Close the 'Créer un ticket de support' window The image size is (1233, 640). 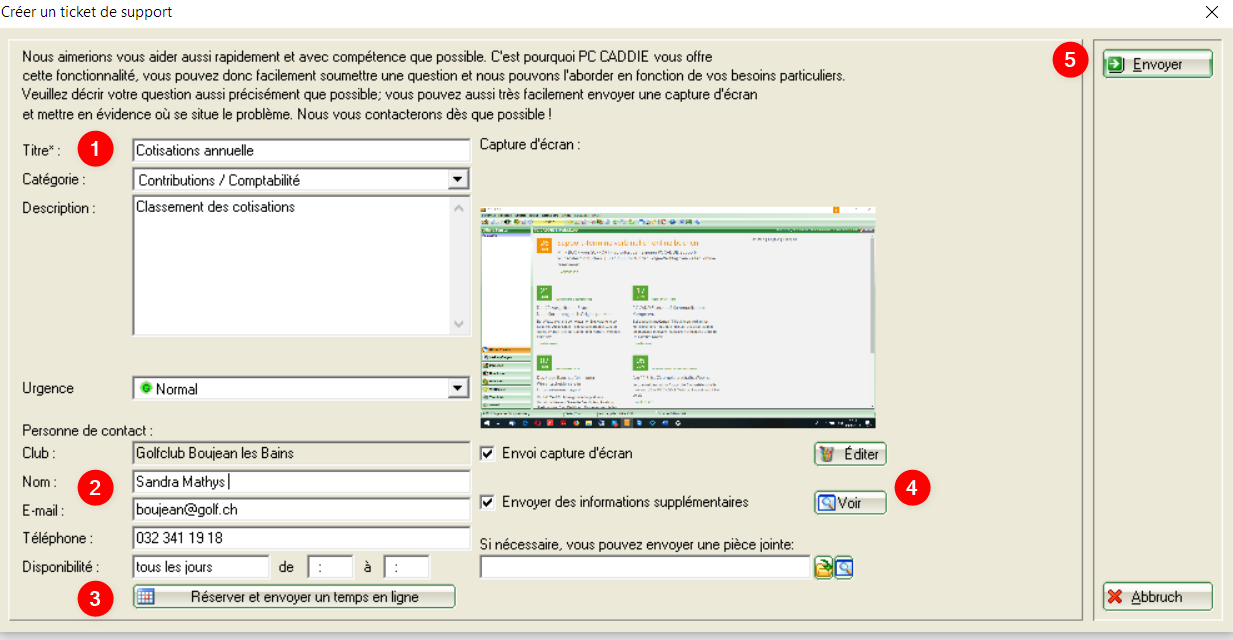(1212, 12)
